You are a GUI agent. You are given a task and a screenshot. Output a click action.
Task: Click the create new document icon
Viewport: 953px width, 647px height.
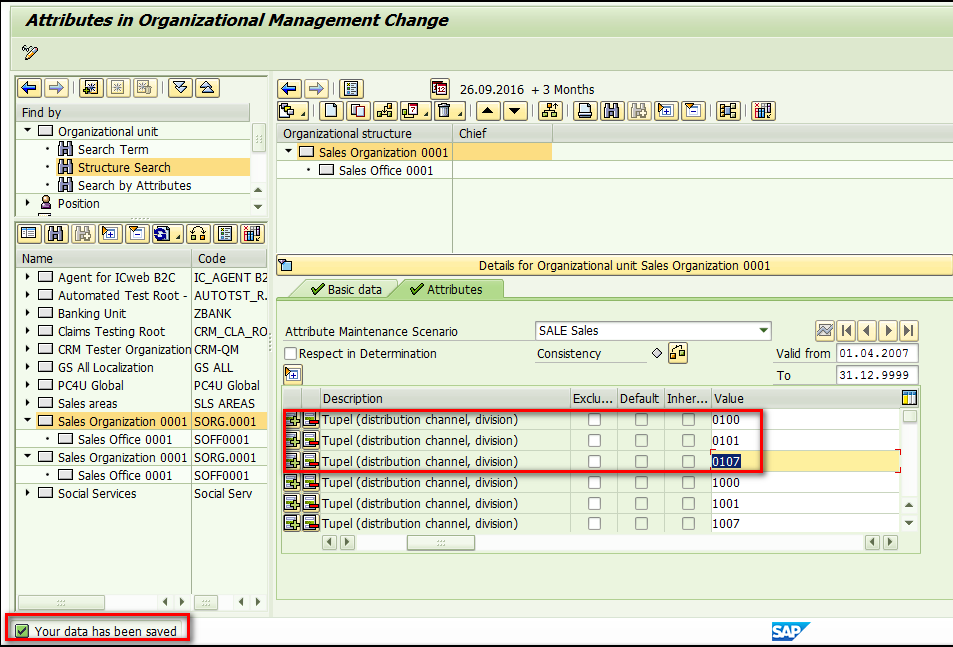[329, 111]
